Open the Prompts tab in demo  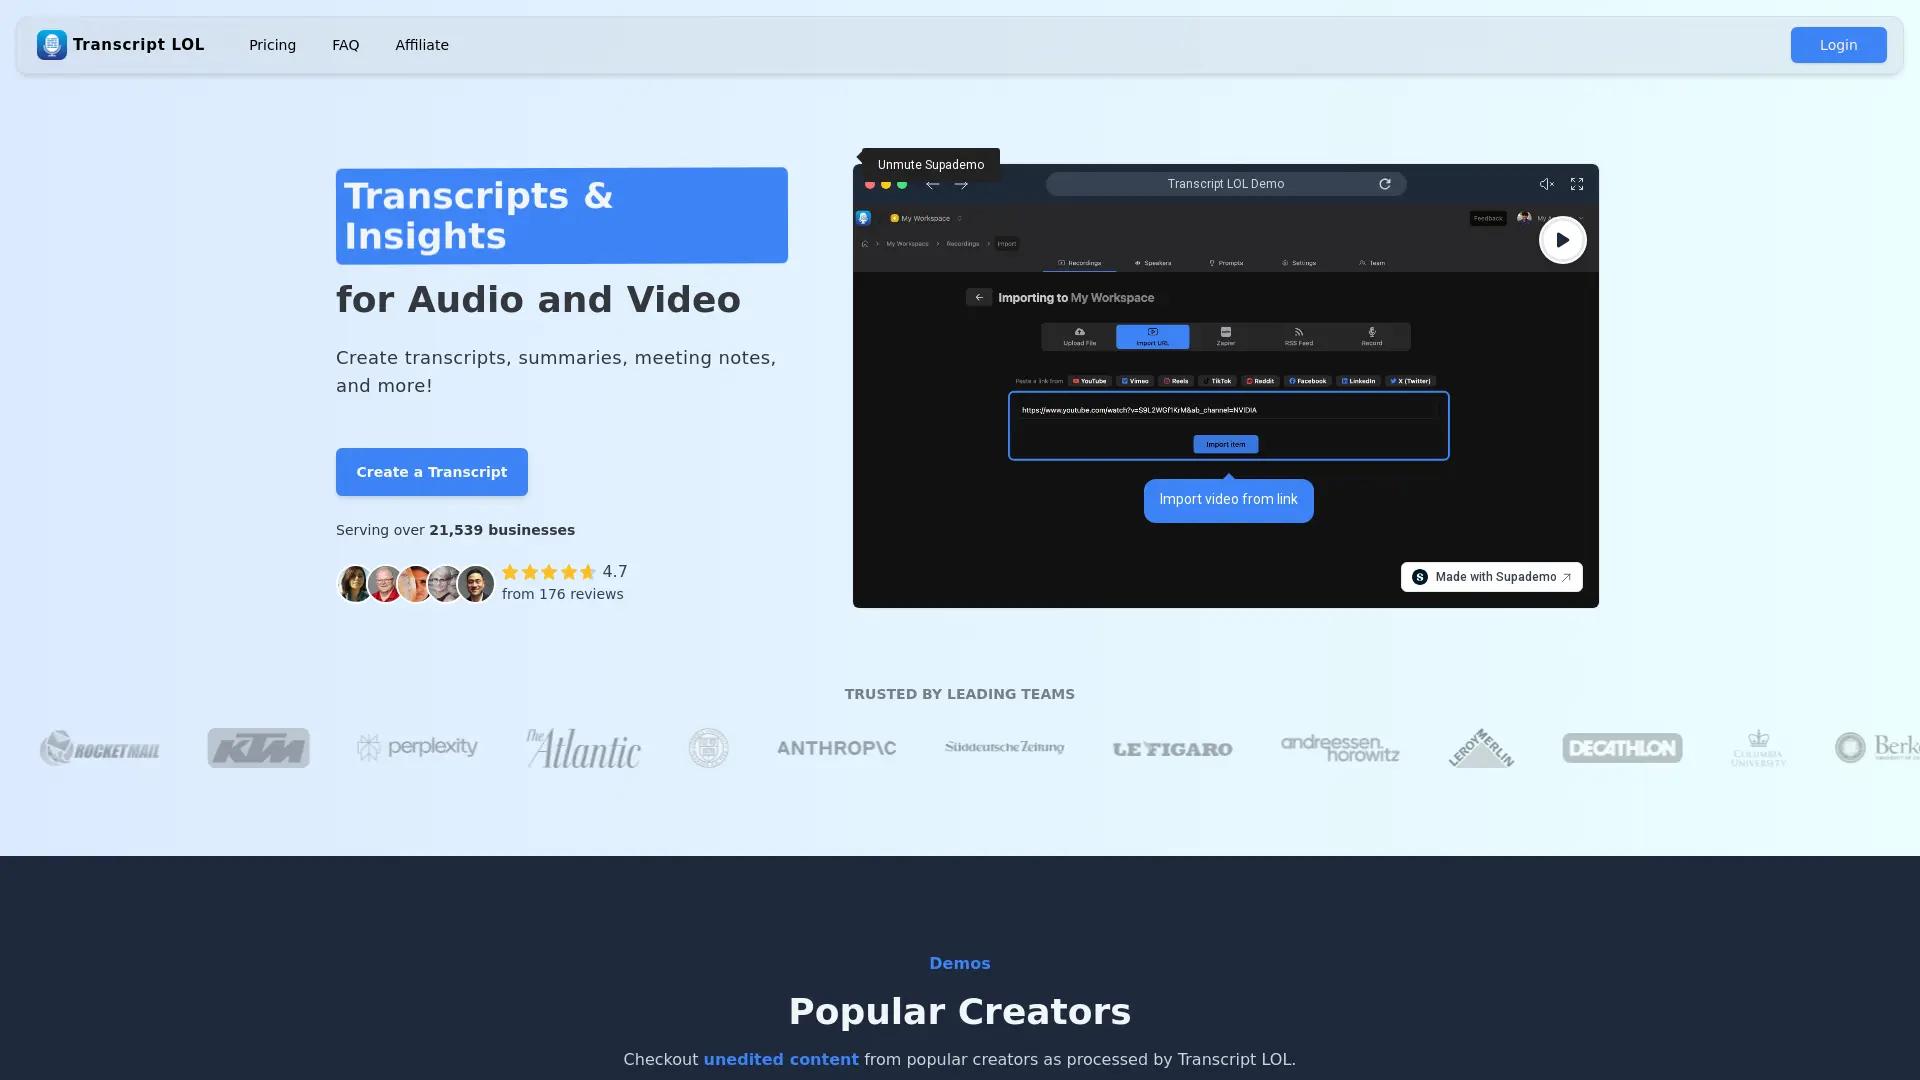(x=1226, y=263)
